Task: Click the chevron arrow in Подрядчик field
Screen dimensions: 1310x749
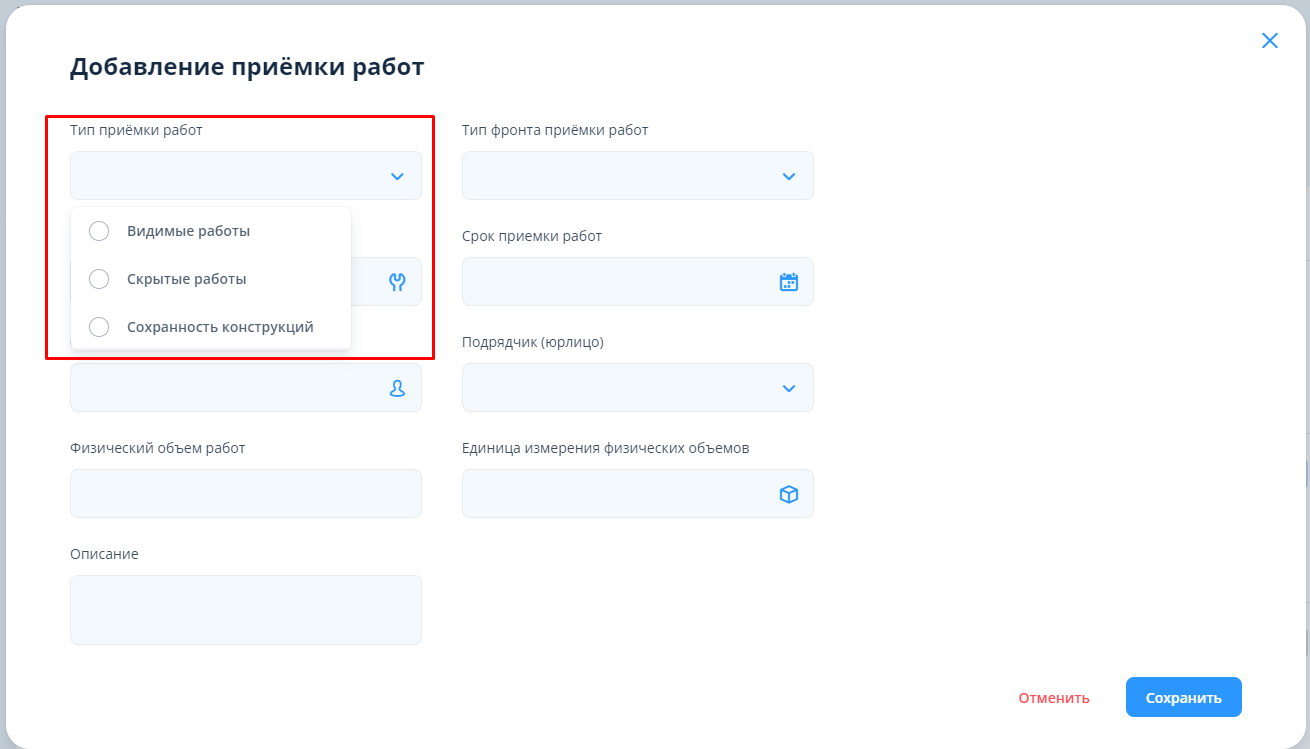Action: (x=788, y=388)
